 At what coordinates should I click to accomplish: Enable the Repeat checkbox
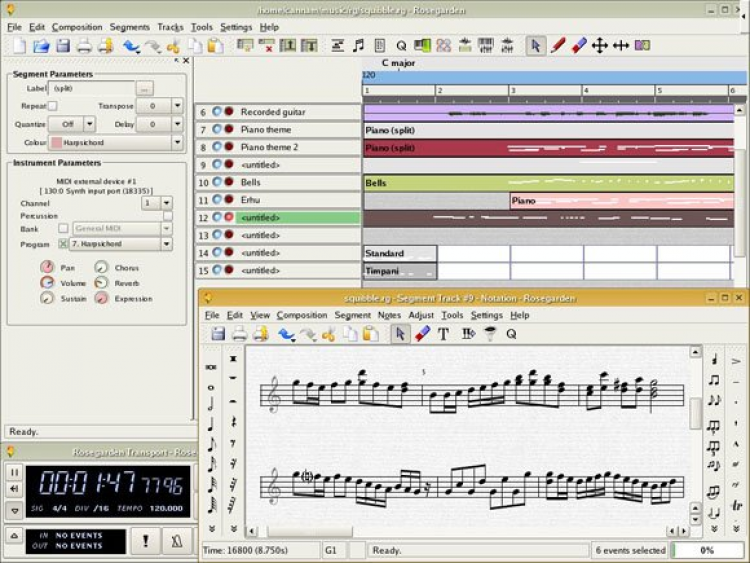[53, 106]
